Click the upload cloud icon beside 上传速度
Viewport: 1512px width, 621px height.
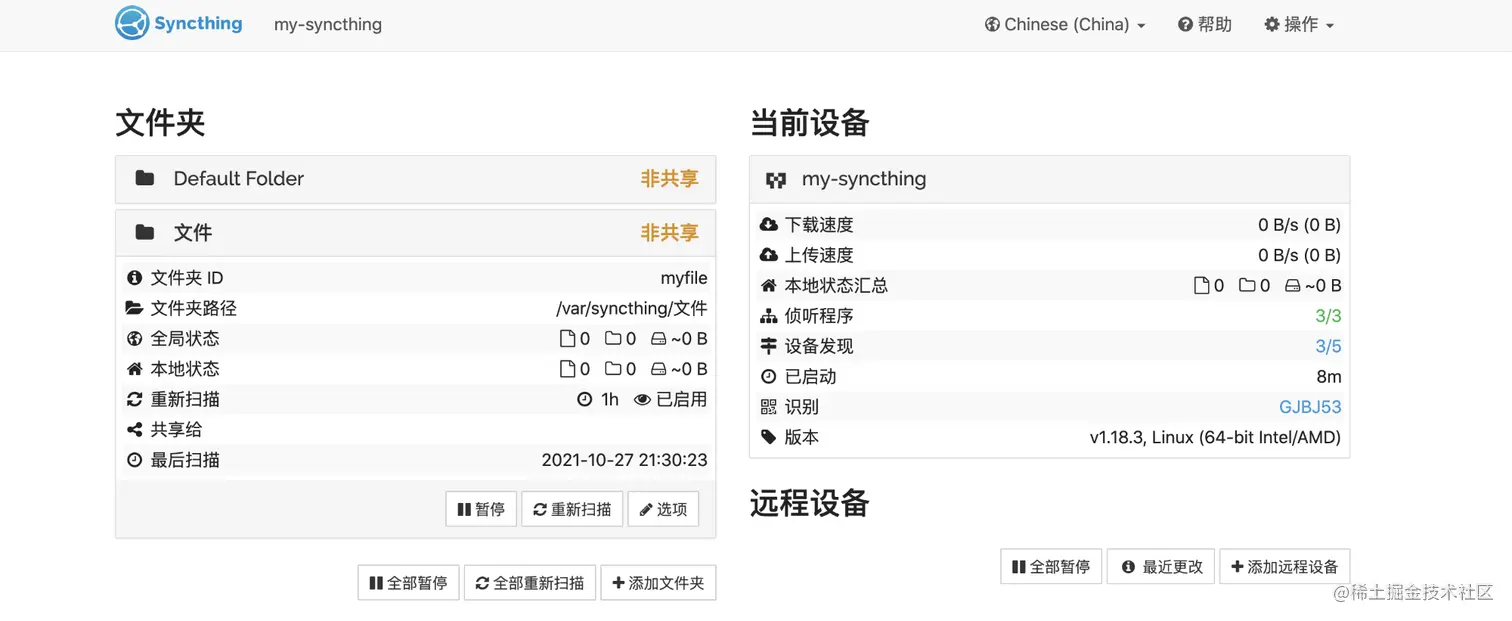pos(769,255)
